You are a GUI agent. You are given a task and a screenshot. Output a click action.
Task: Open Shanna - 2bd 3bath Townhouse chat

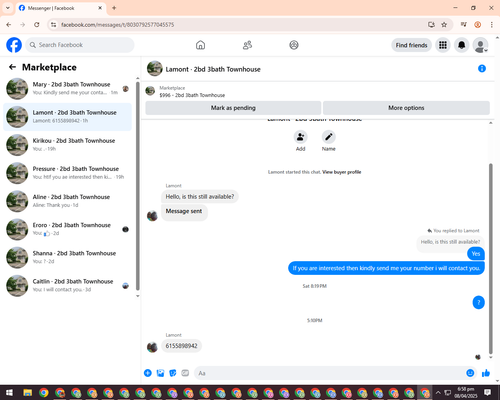pos(67,257)
